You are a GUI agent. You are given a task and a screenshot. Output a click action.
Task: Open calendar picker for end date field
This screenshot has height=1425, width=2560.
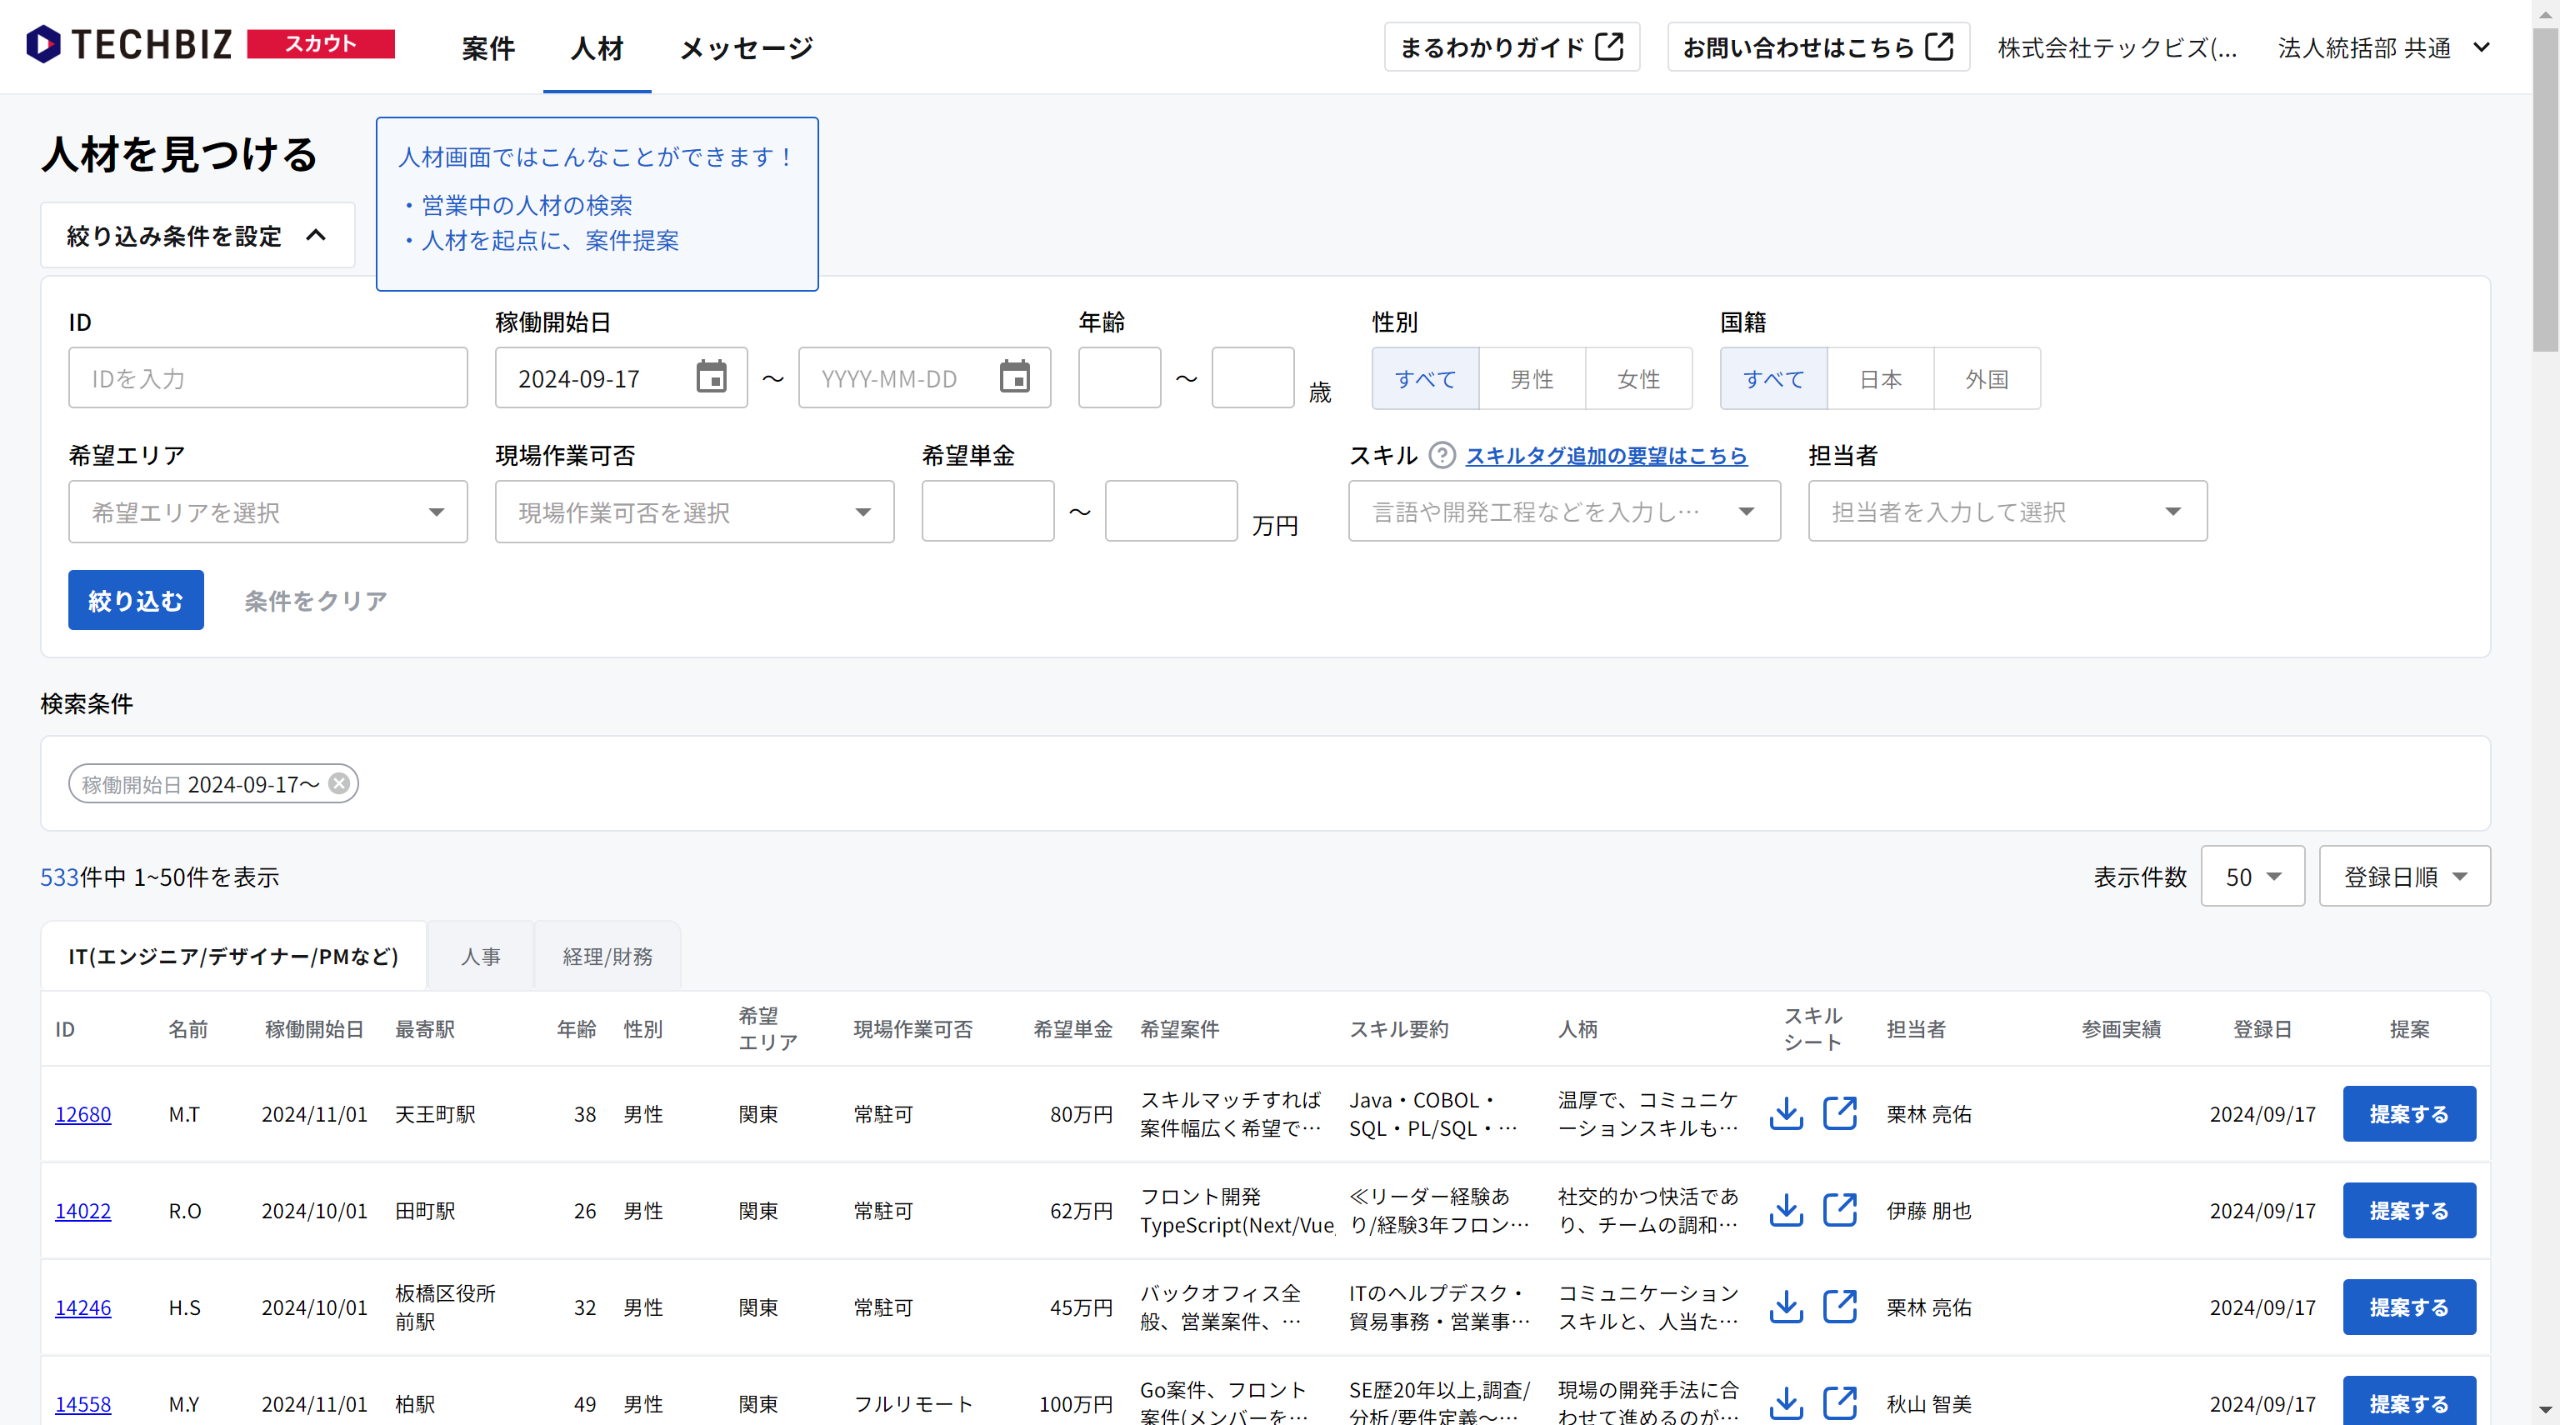point(1014,378)
